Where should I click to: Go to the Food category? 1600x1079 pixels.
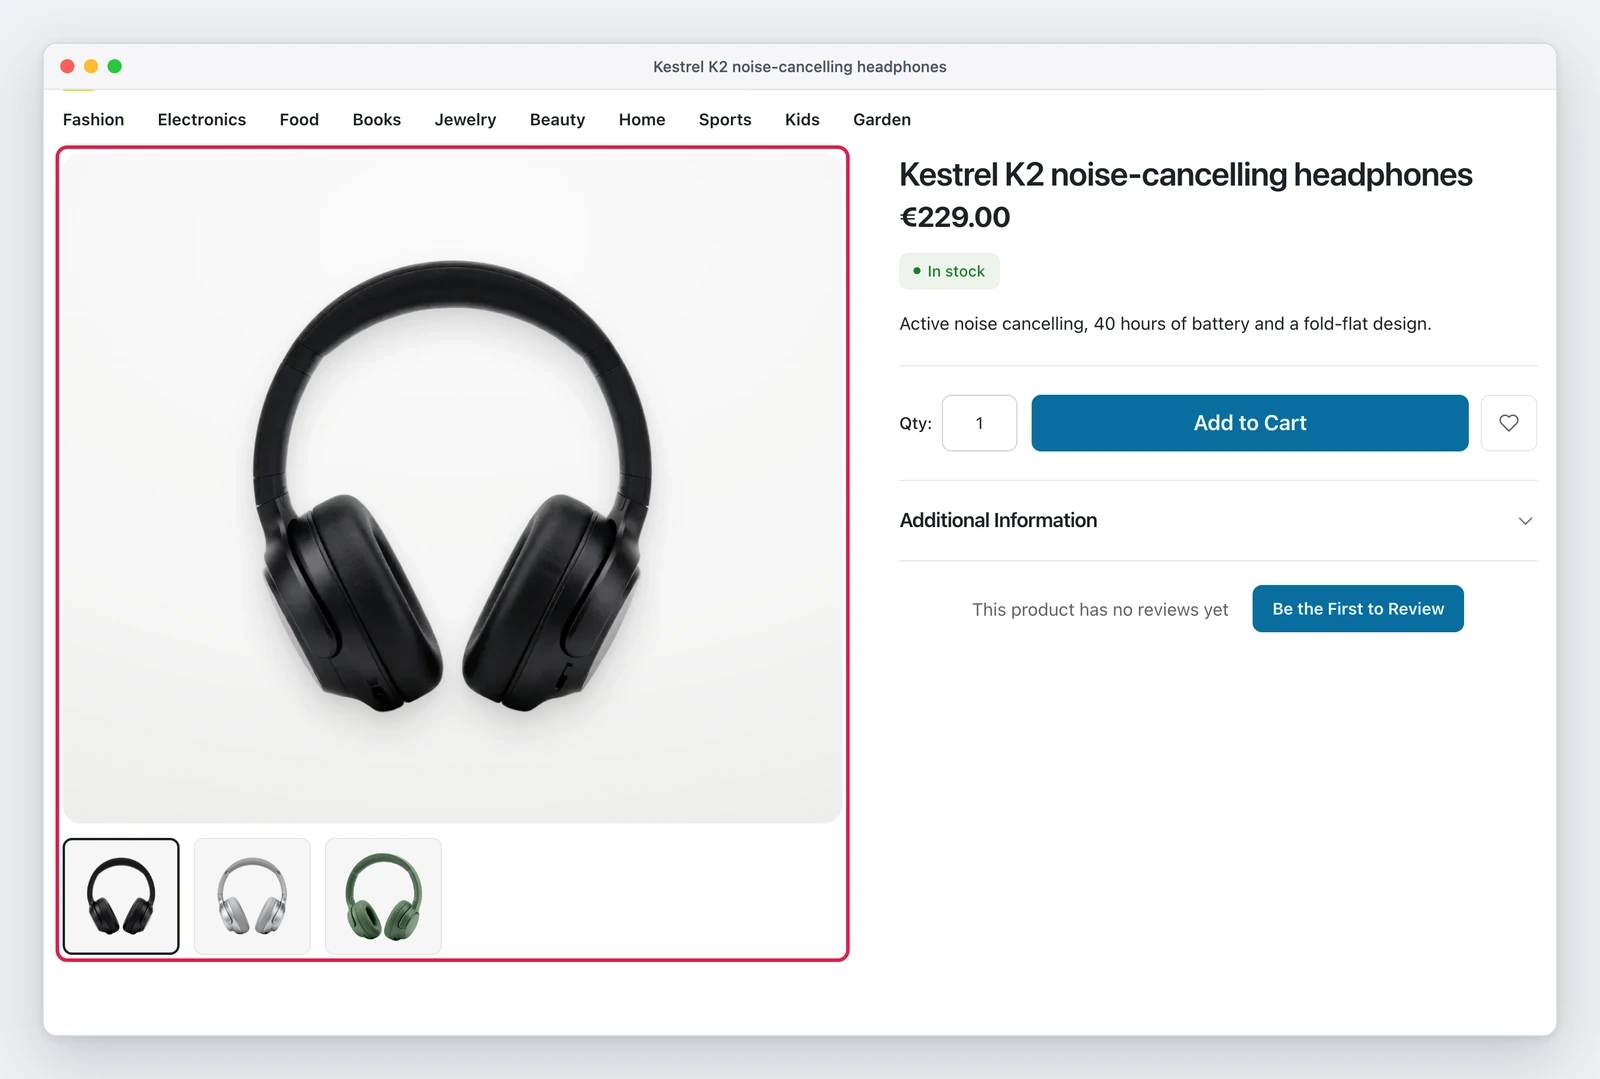tap(299, 119)
